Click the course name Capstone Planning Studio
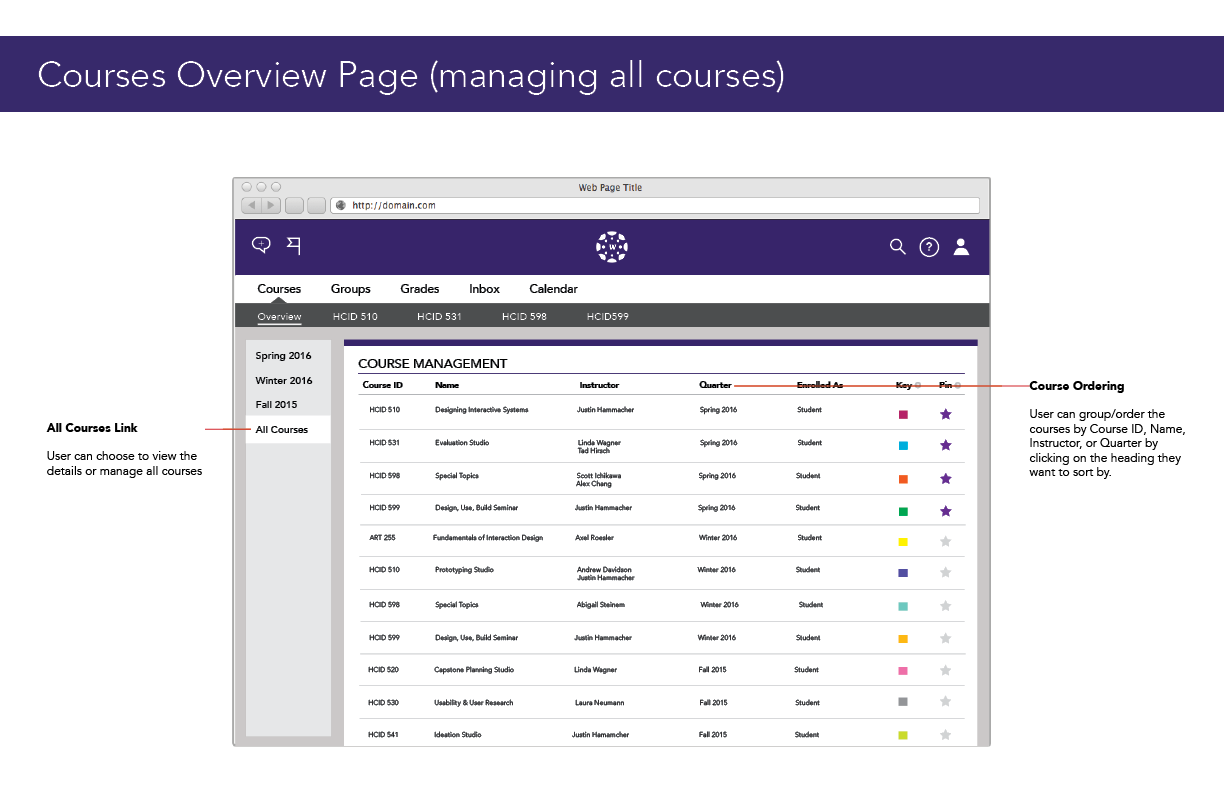The height and width of the screenshot is (792, 1224). (x=474, y=670)
